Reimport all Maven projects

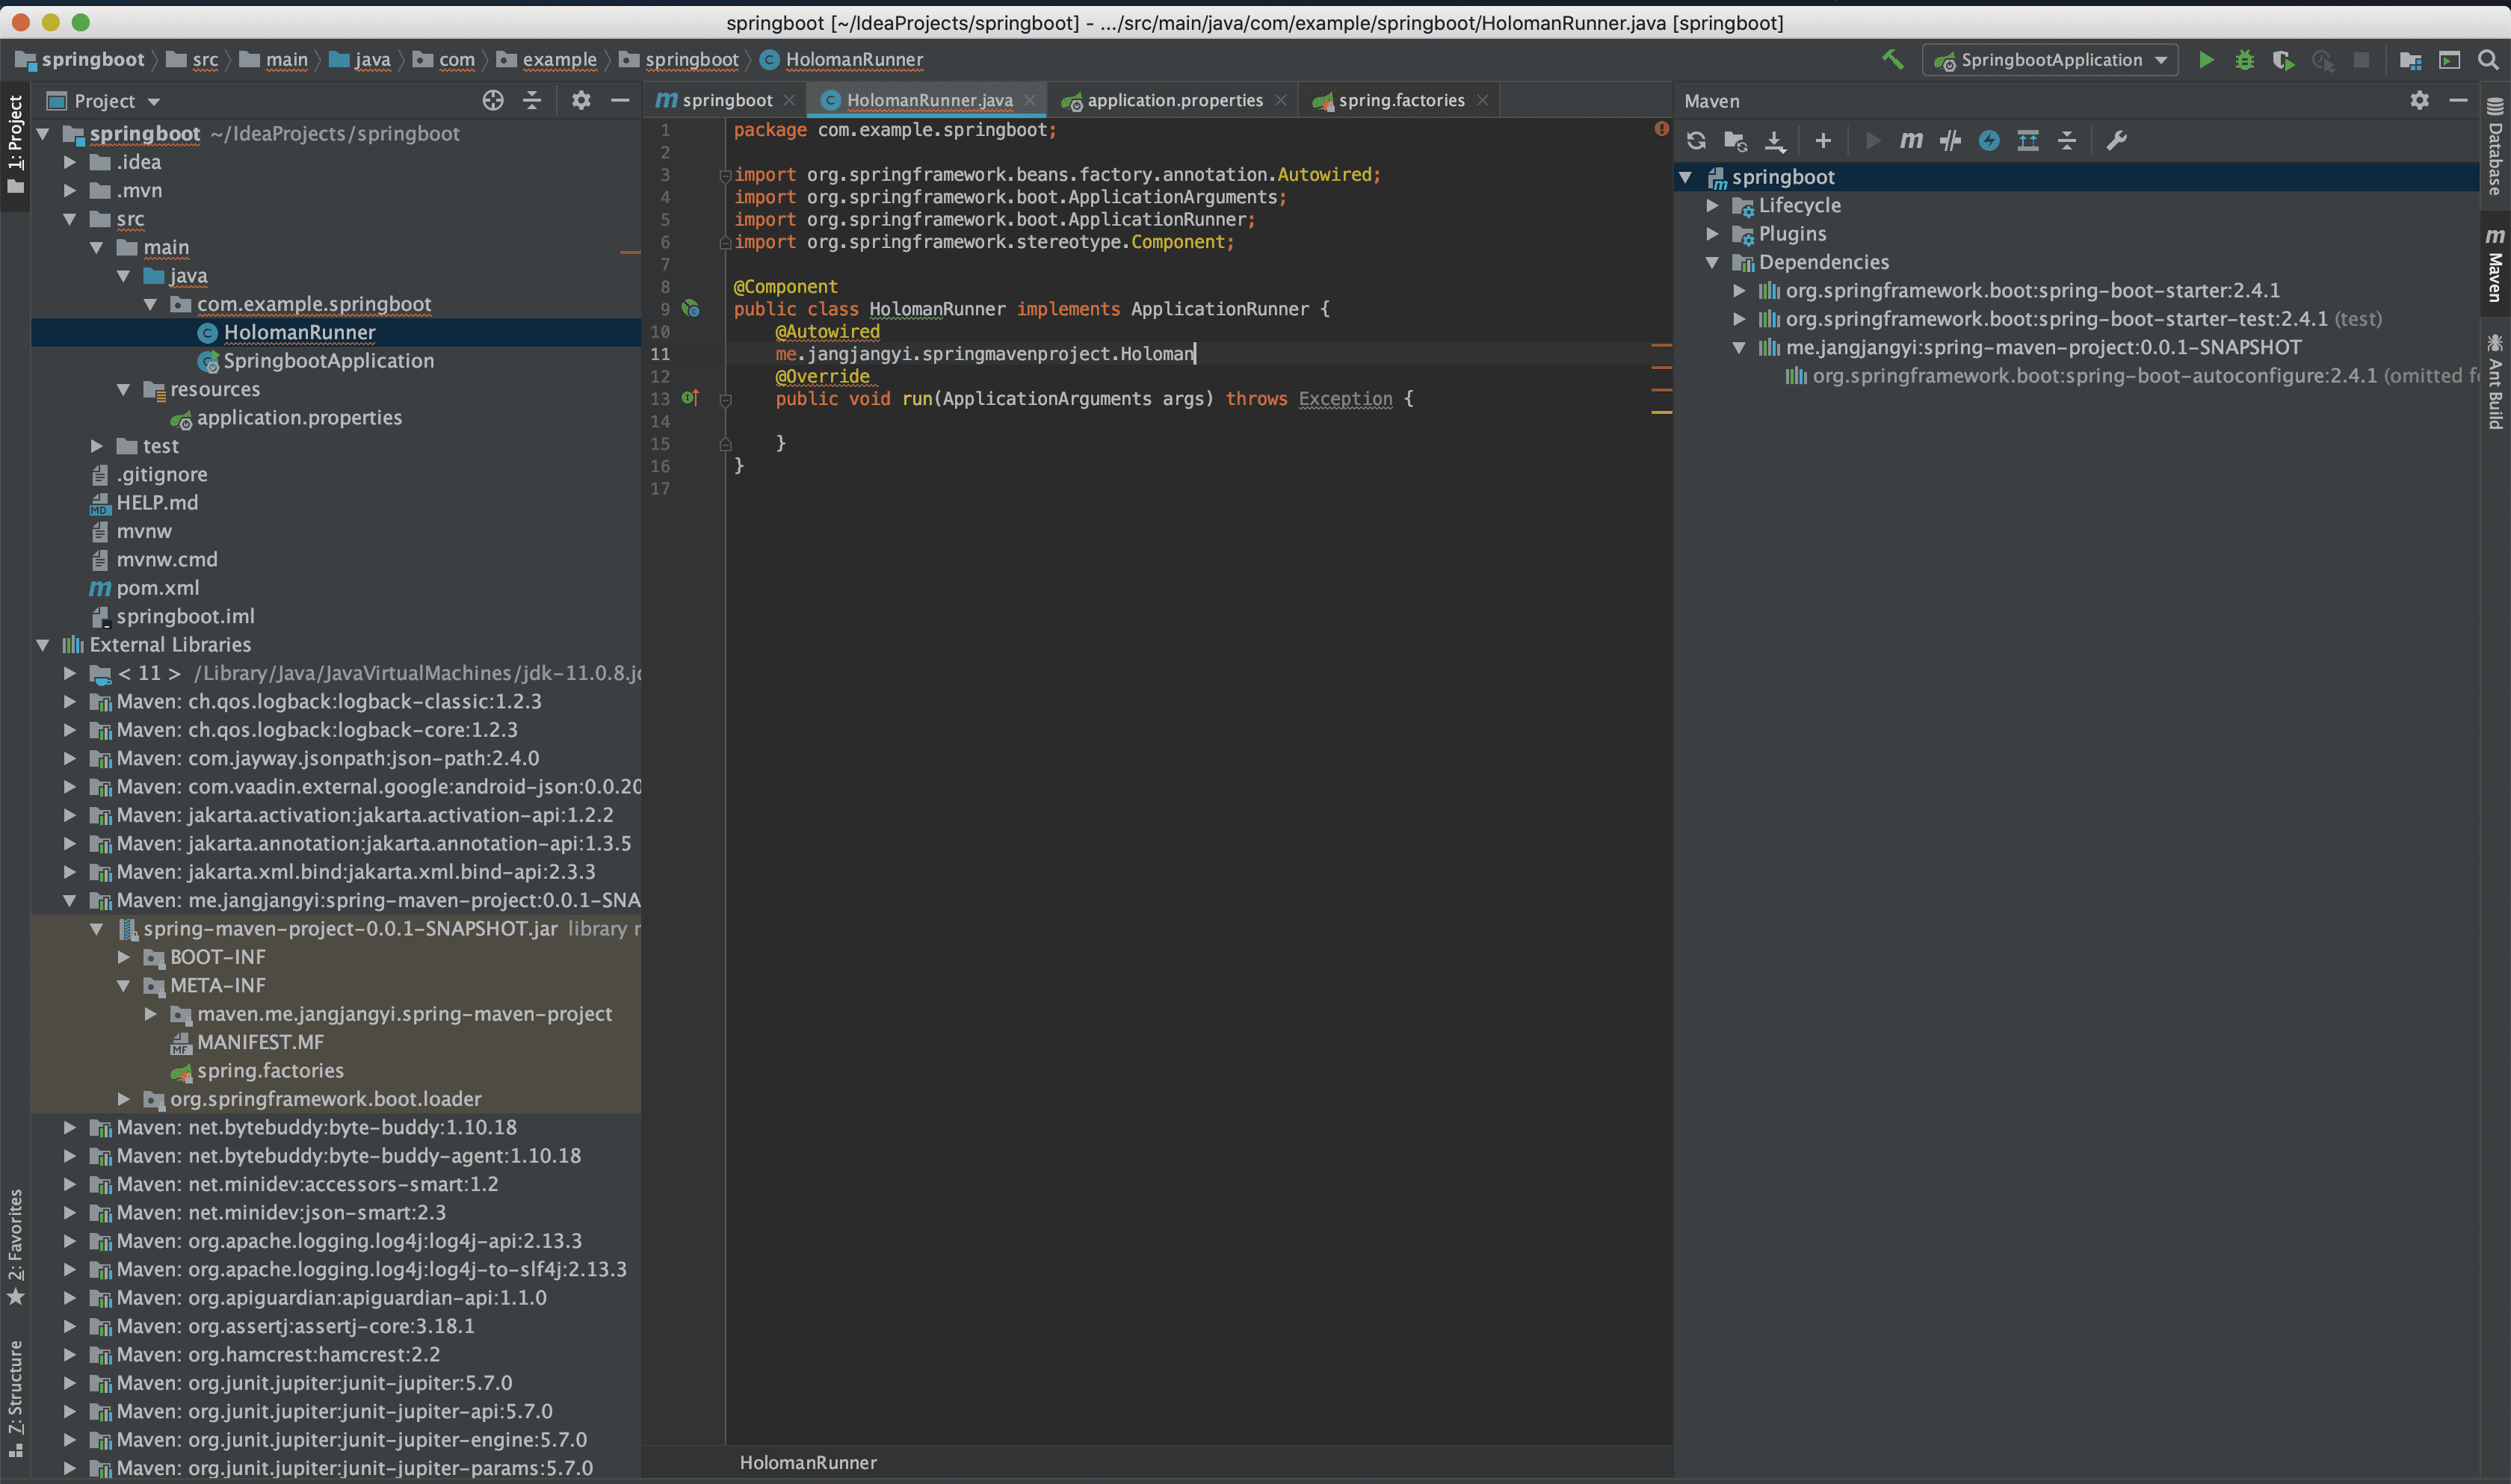click(1696, 140)
